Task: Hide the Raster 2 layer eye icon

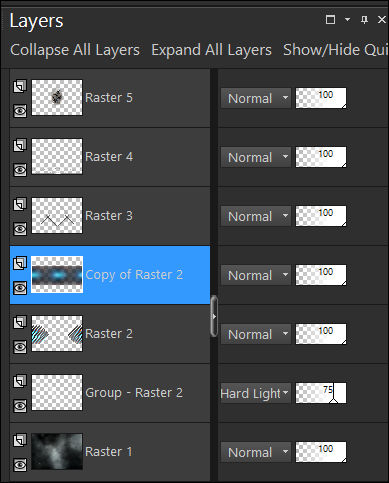Action: tap(20, 347)
